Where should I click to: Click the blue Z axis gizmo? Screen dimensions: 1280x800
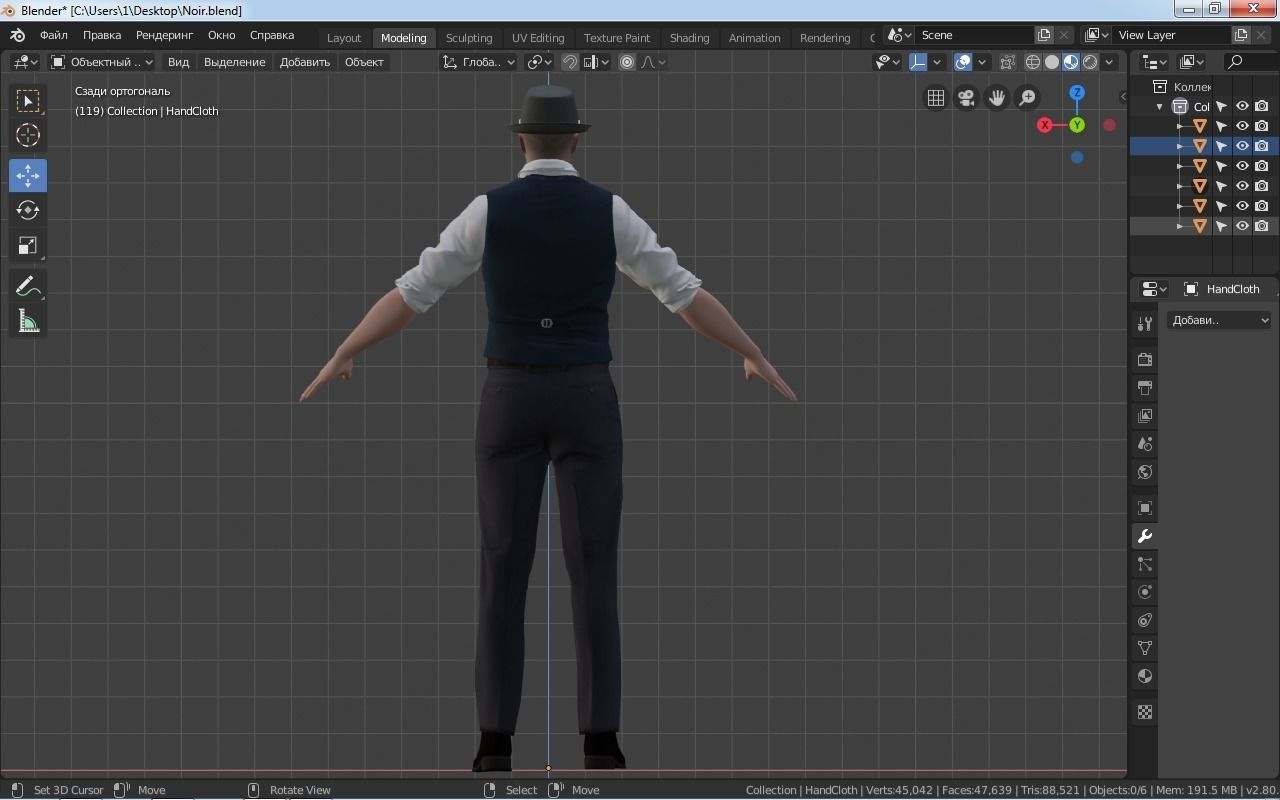point(1077,92)
